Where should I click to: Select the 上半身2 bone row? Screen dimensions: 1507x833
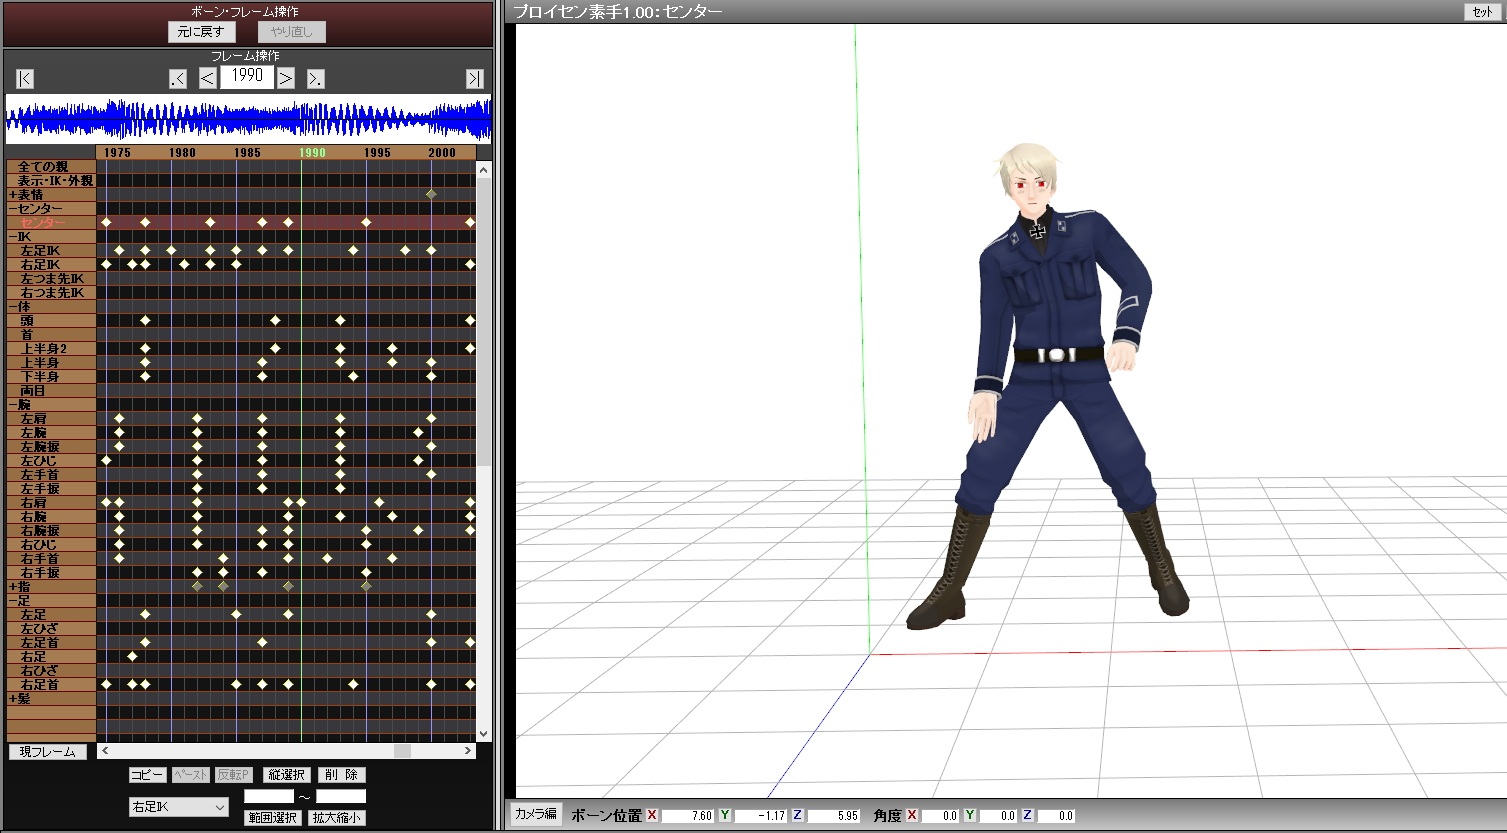[x=51, y=348]
